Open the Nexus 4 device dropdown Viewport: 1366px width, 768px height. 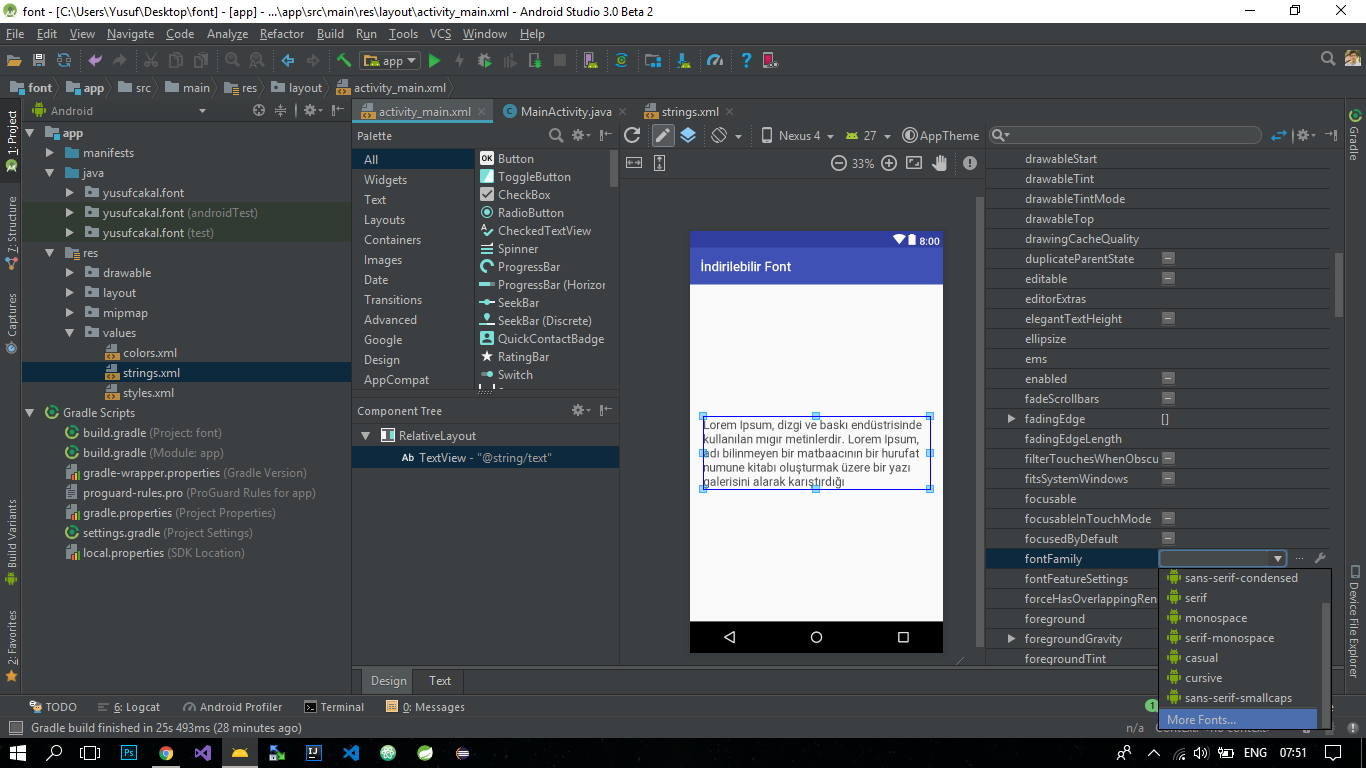796,136
